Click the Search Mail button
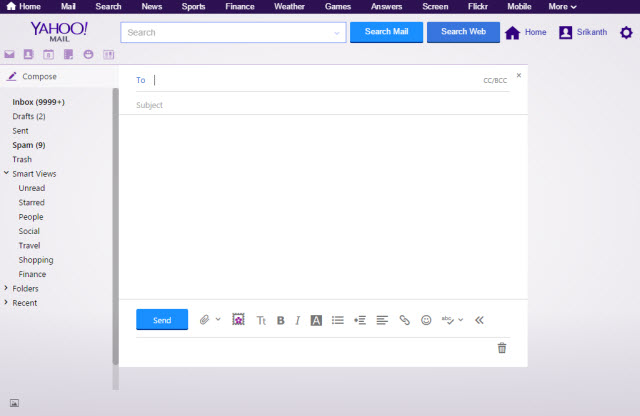 (x=386, y=32)
